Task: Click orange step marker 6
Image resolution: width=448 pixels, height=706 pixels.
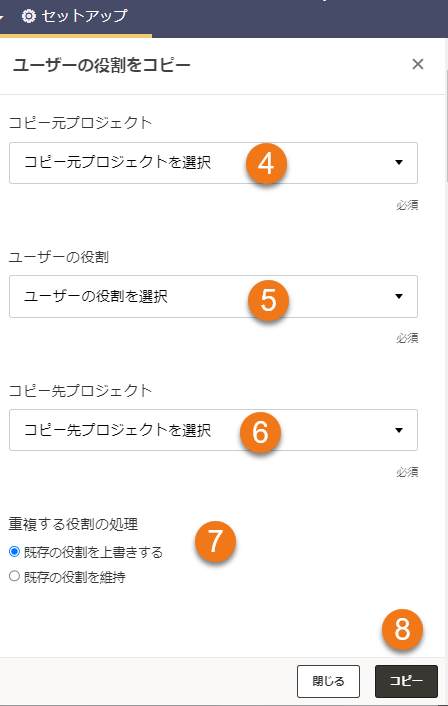Action: coord(260,432)
